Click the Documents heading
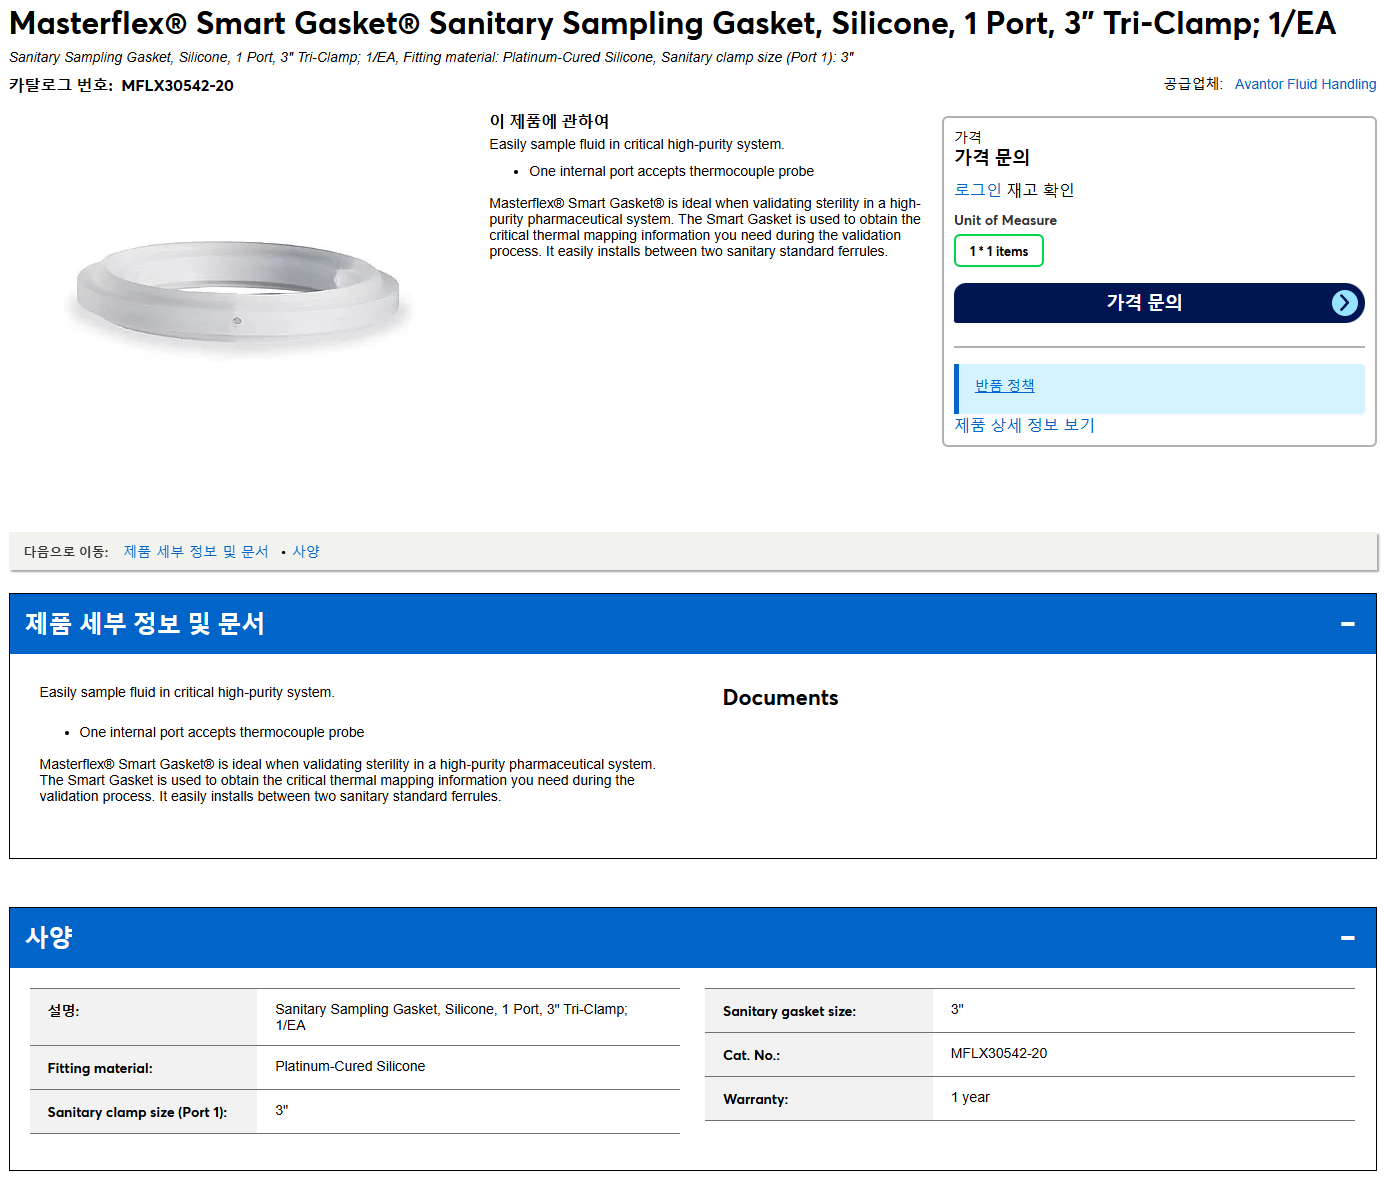 pyautogui.click(x=781, y=698)
